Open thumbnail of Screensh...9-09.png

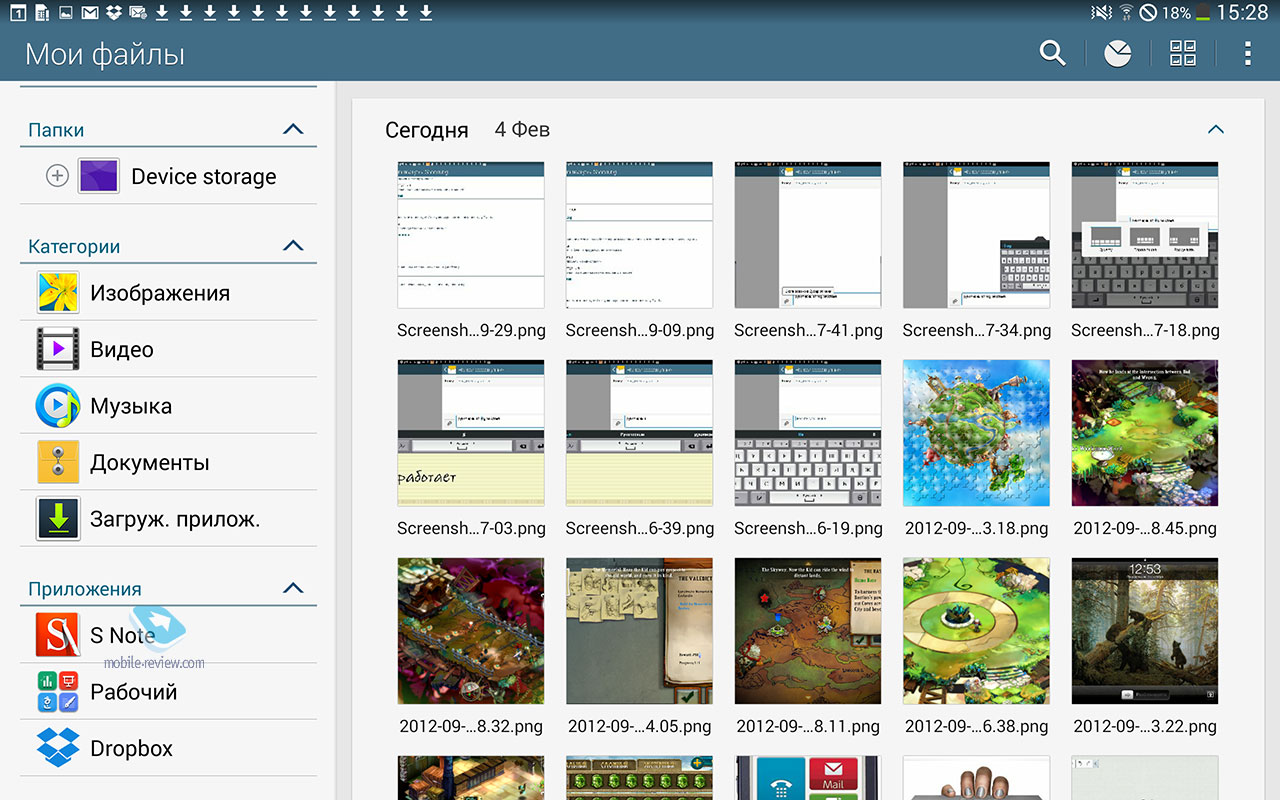[x=639, y=235]
